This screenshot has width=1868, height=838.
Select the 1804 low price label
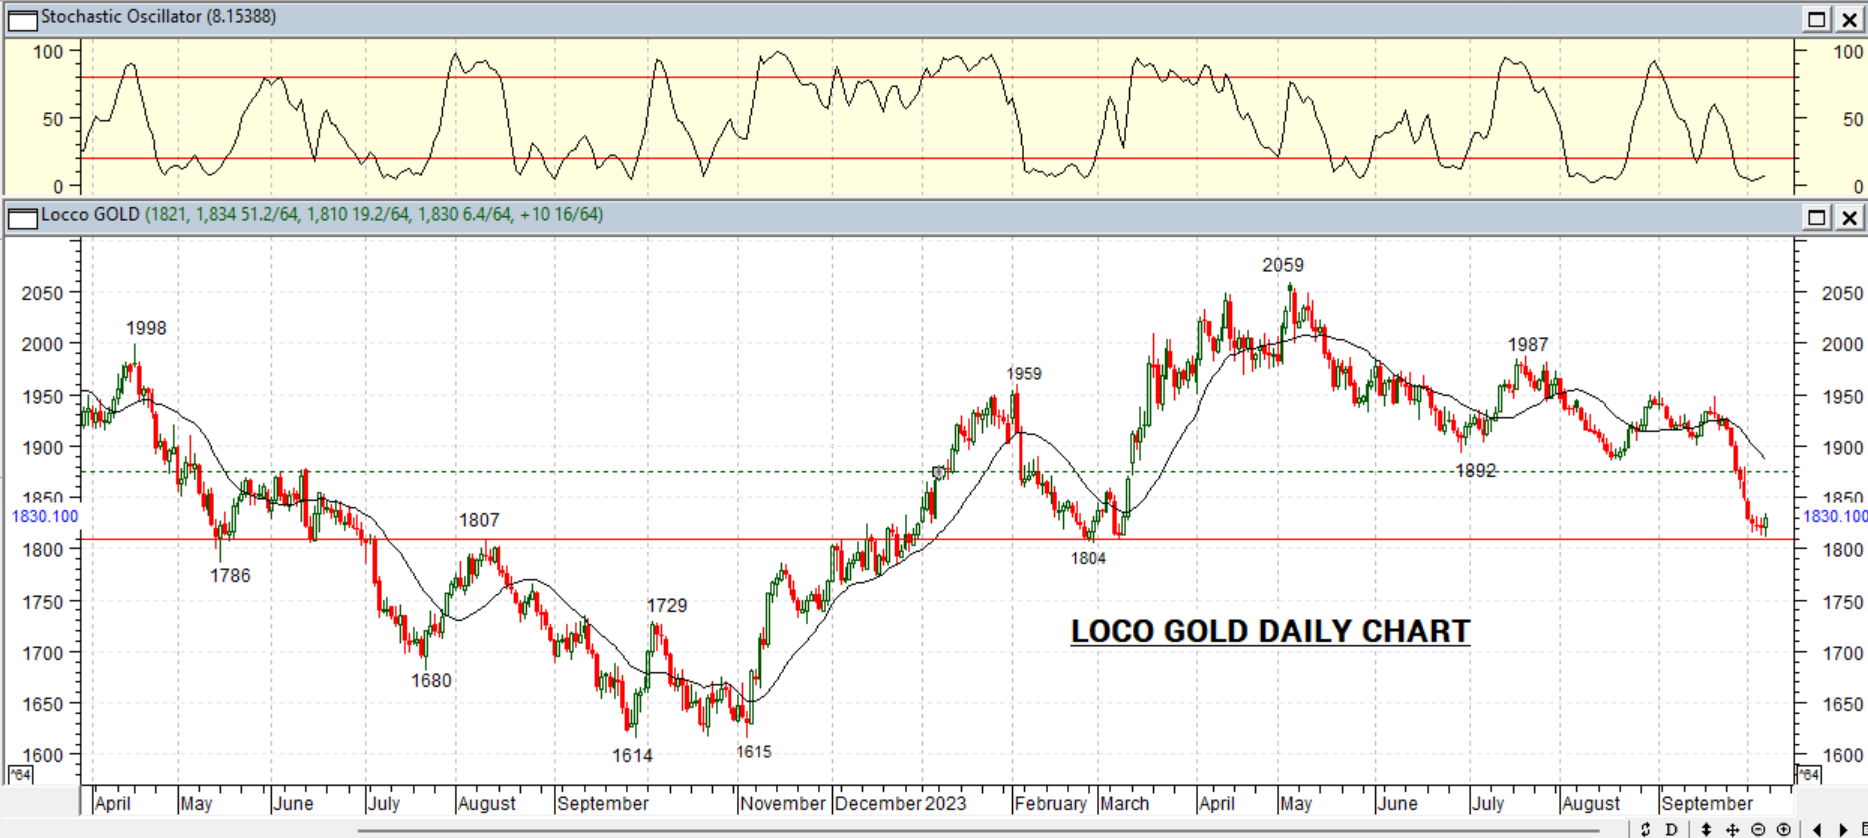click(1088, 558)
